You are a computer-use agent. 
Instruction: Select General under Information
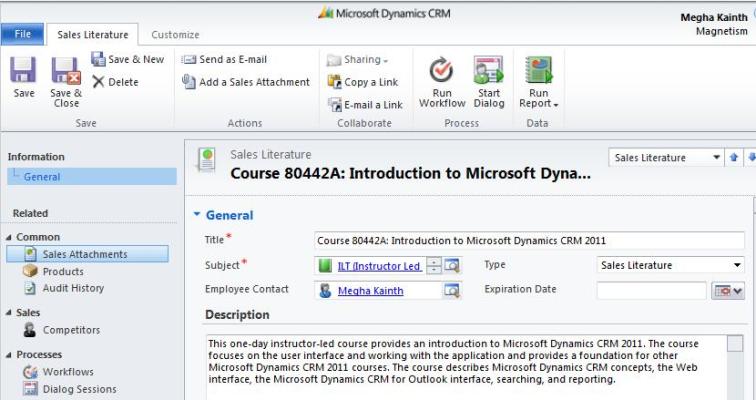coord(92,177)
